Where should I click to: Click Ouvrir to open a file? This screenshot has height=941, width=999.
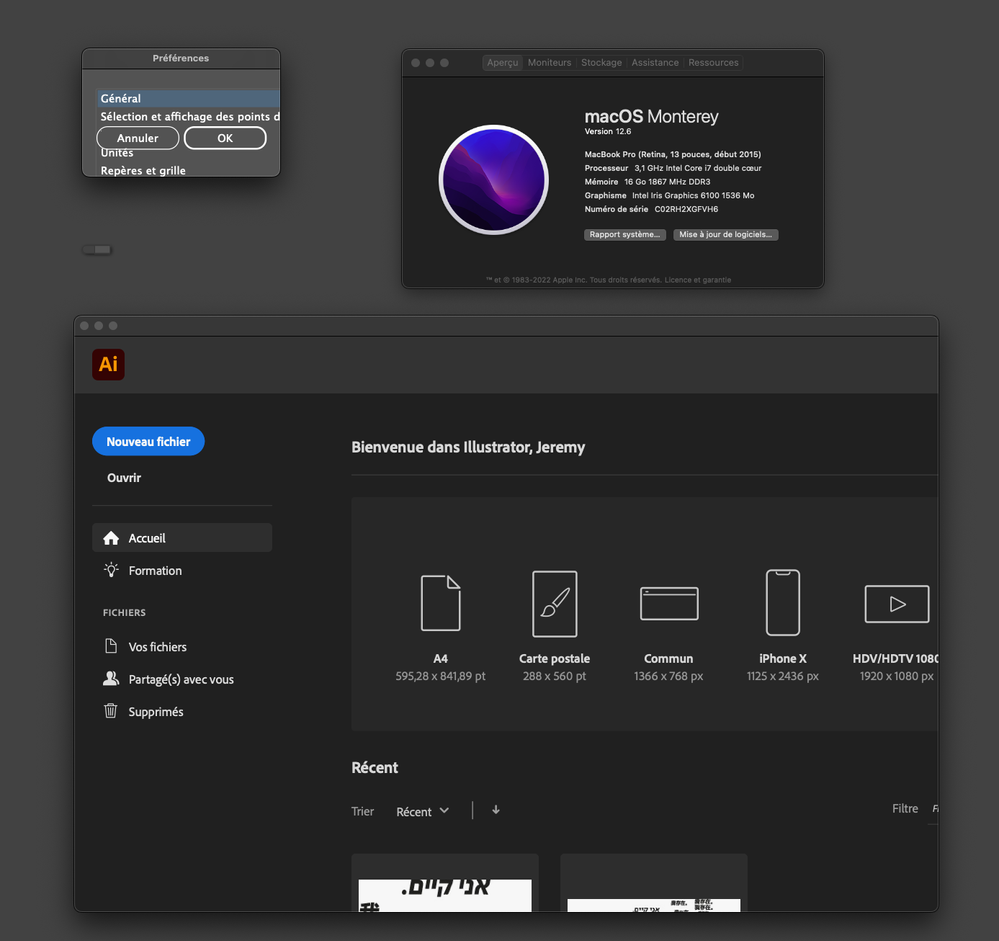pos(124,478)
